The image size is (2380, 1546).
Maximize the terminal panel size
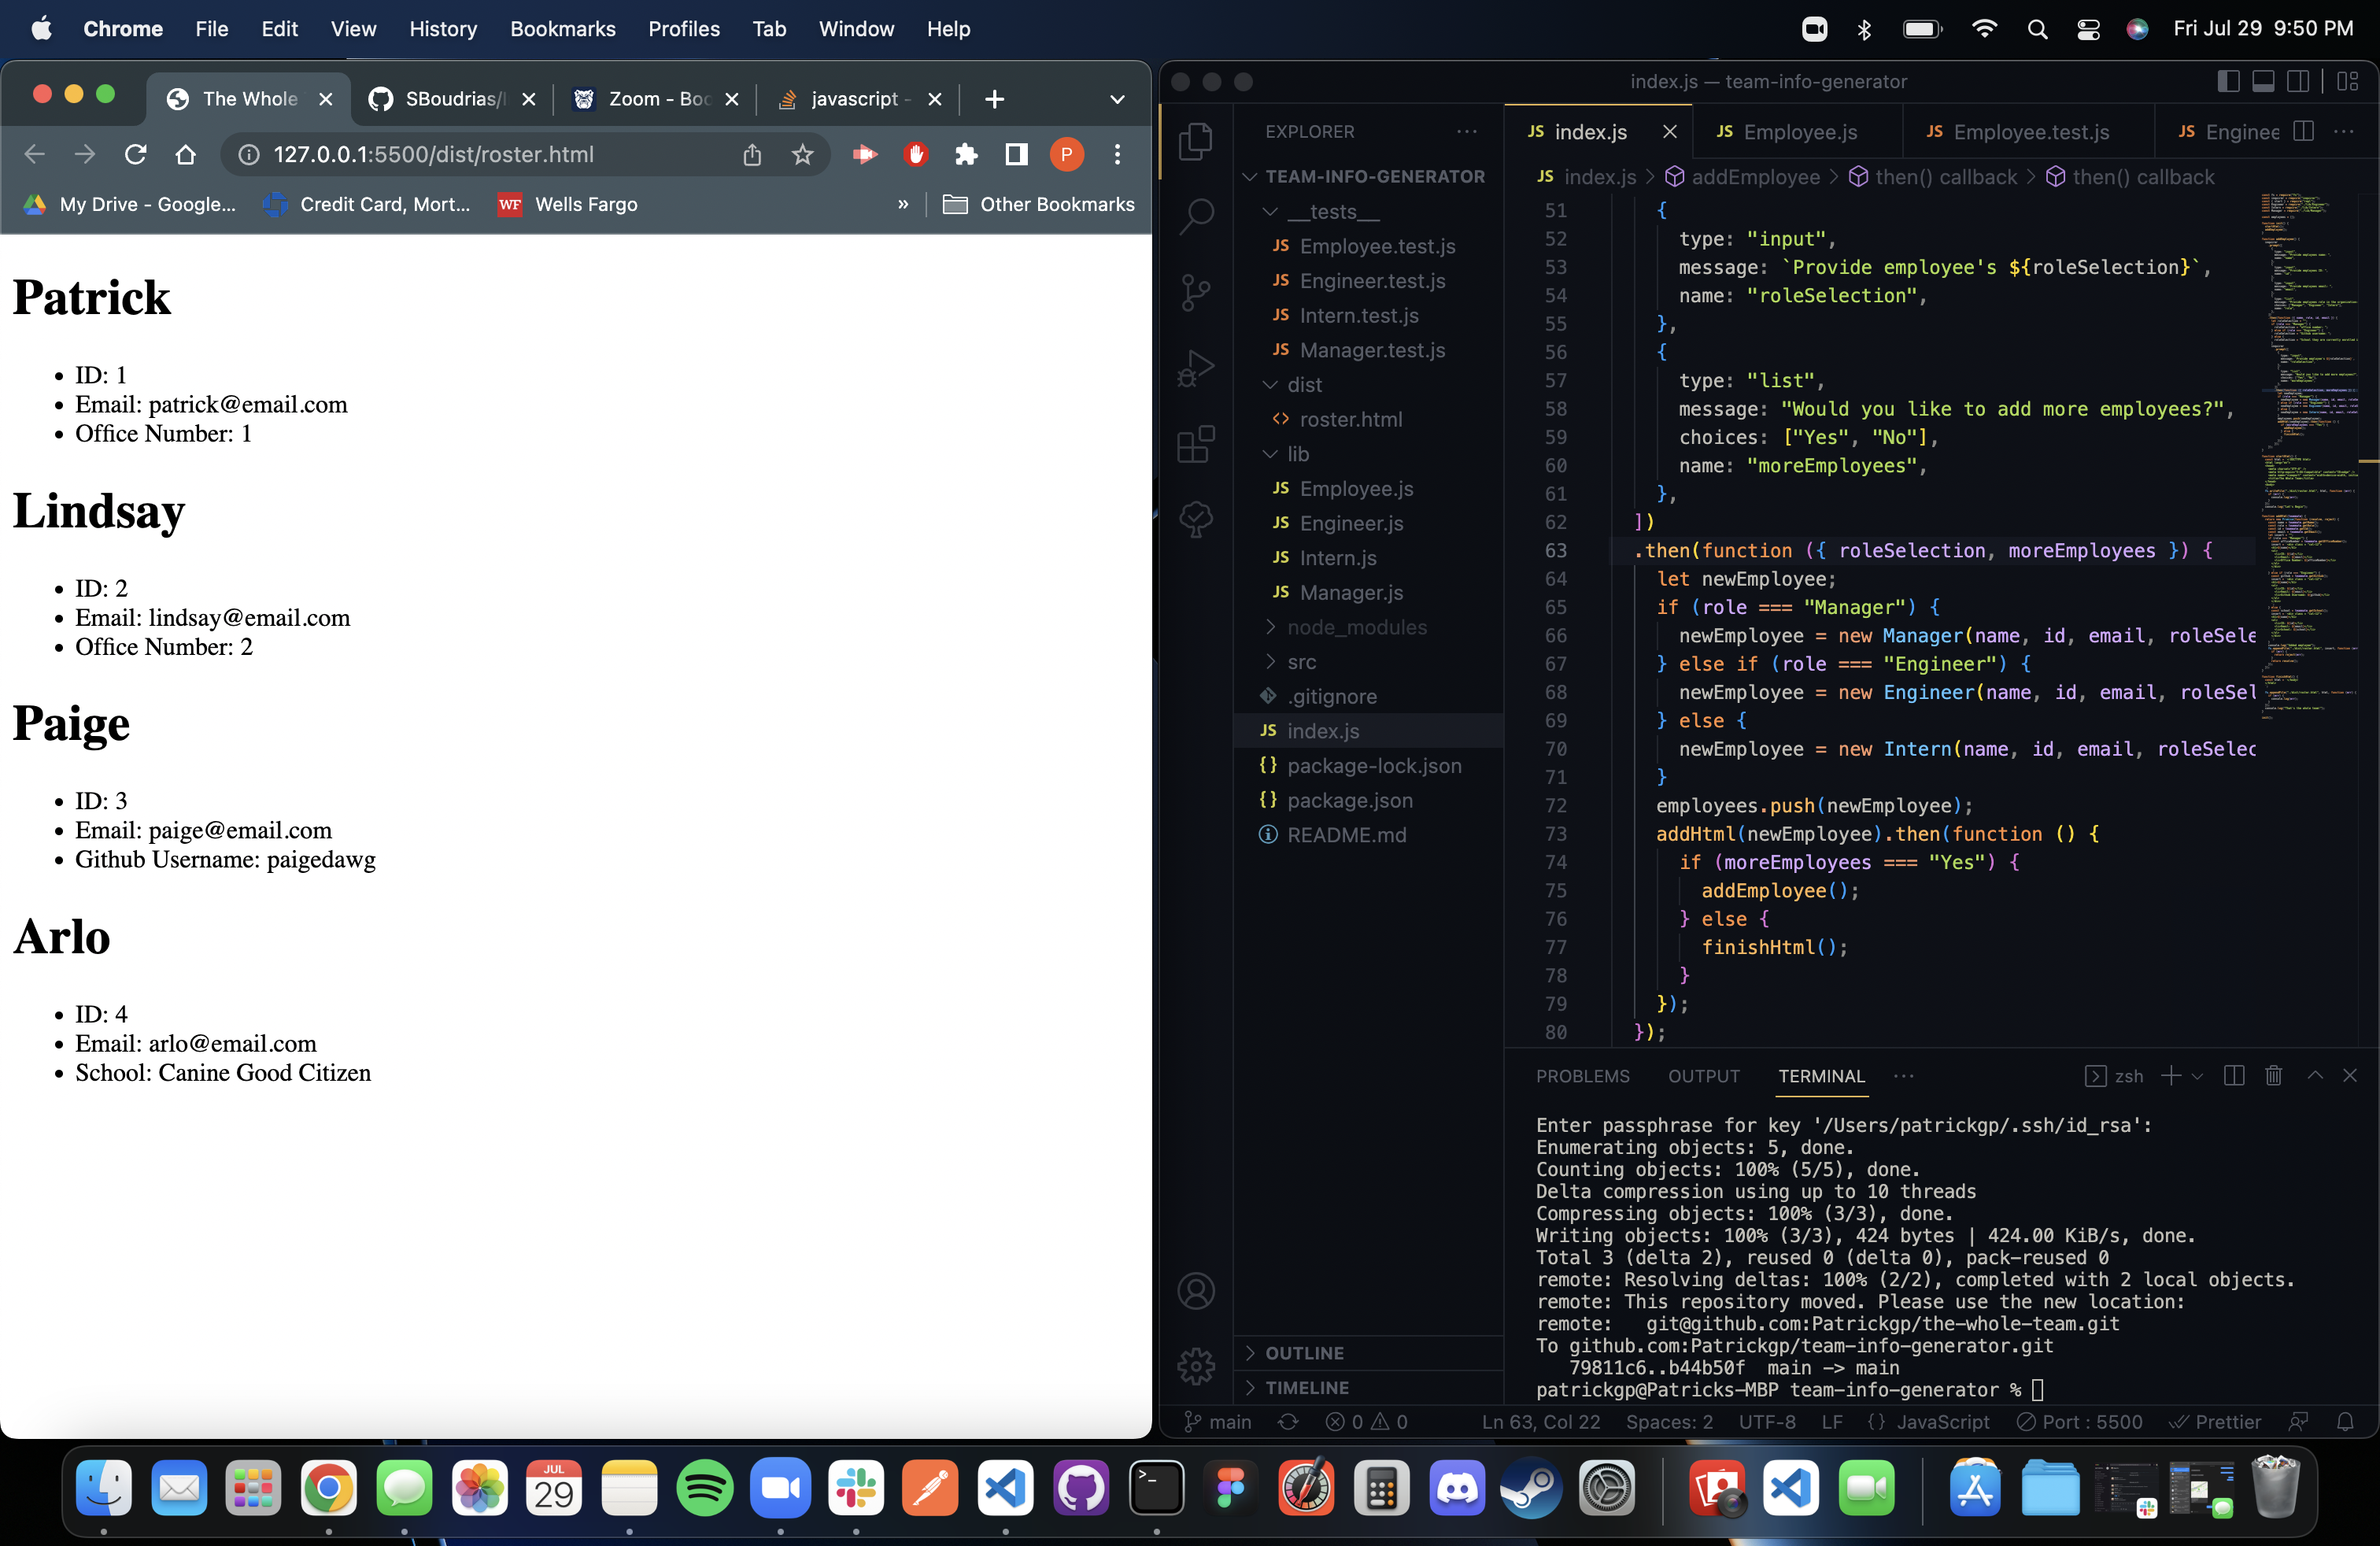(2314, 1076)
